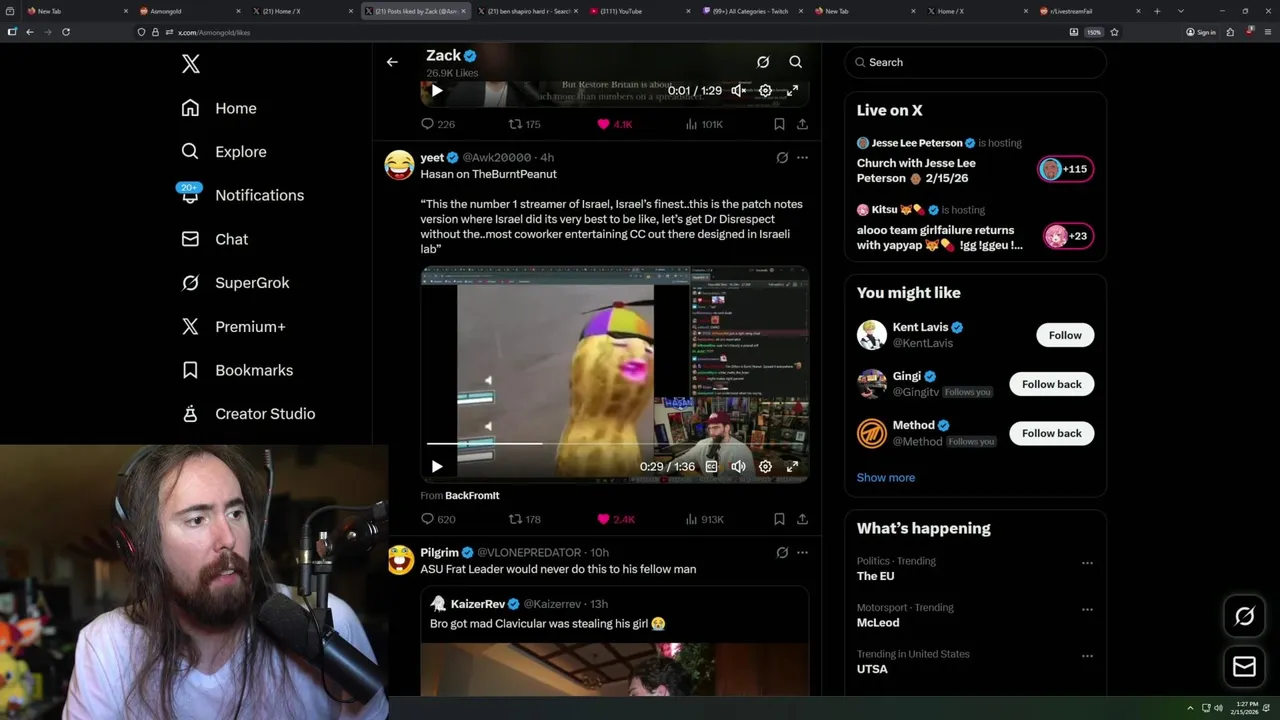Open more options on yeet's post

802,157
